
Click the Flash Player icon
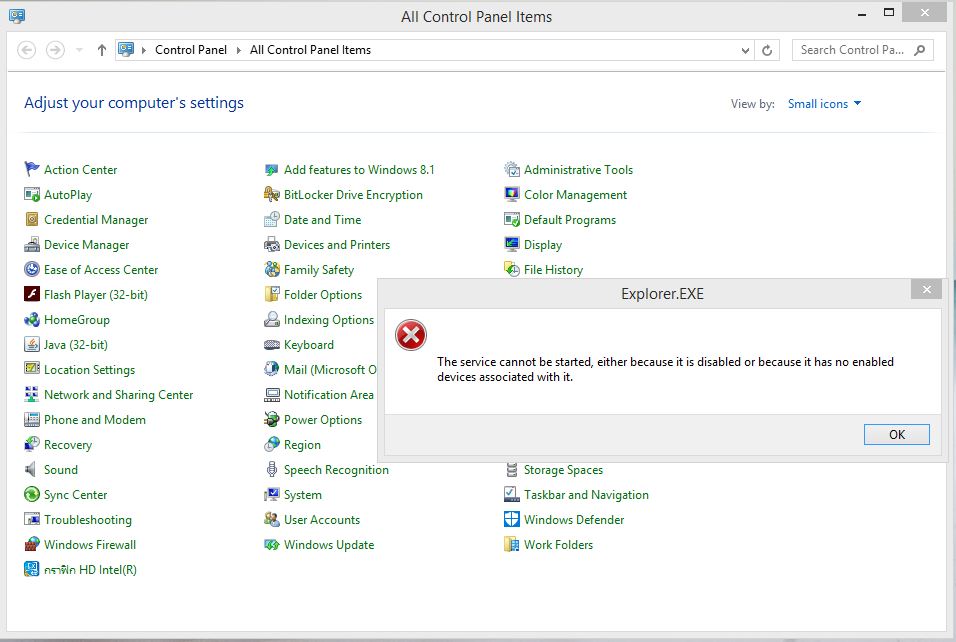[32, 294]
